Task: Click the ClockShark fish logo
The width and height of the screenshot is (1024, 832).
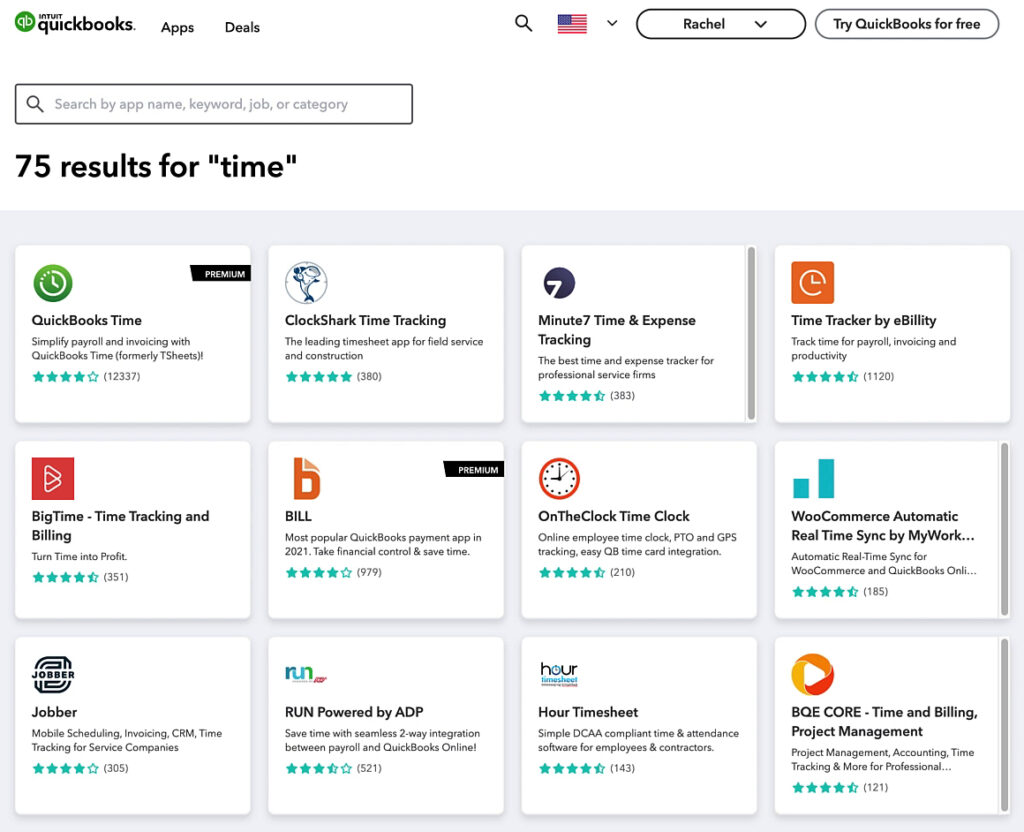Action: (306, 282)
